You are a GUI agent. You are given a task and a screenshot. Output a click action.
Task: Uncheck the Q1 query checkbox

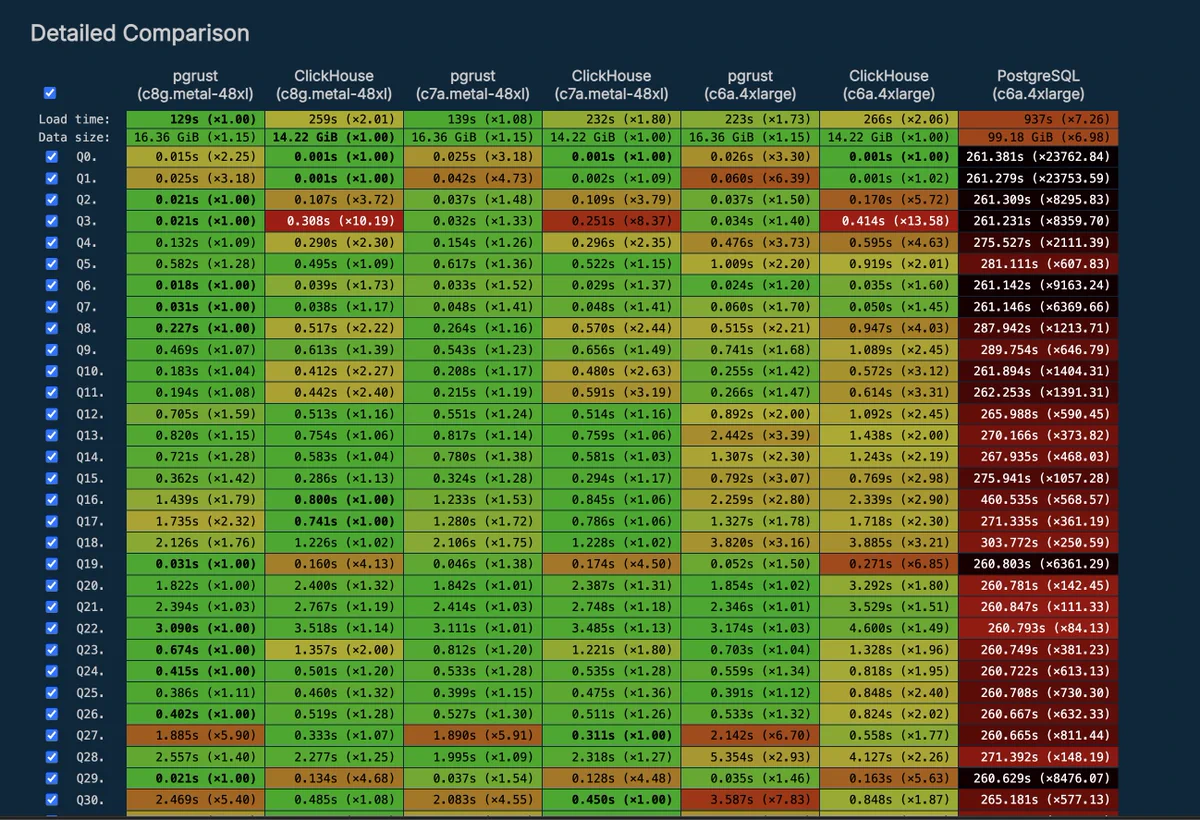51,178
